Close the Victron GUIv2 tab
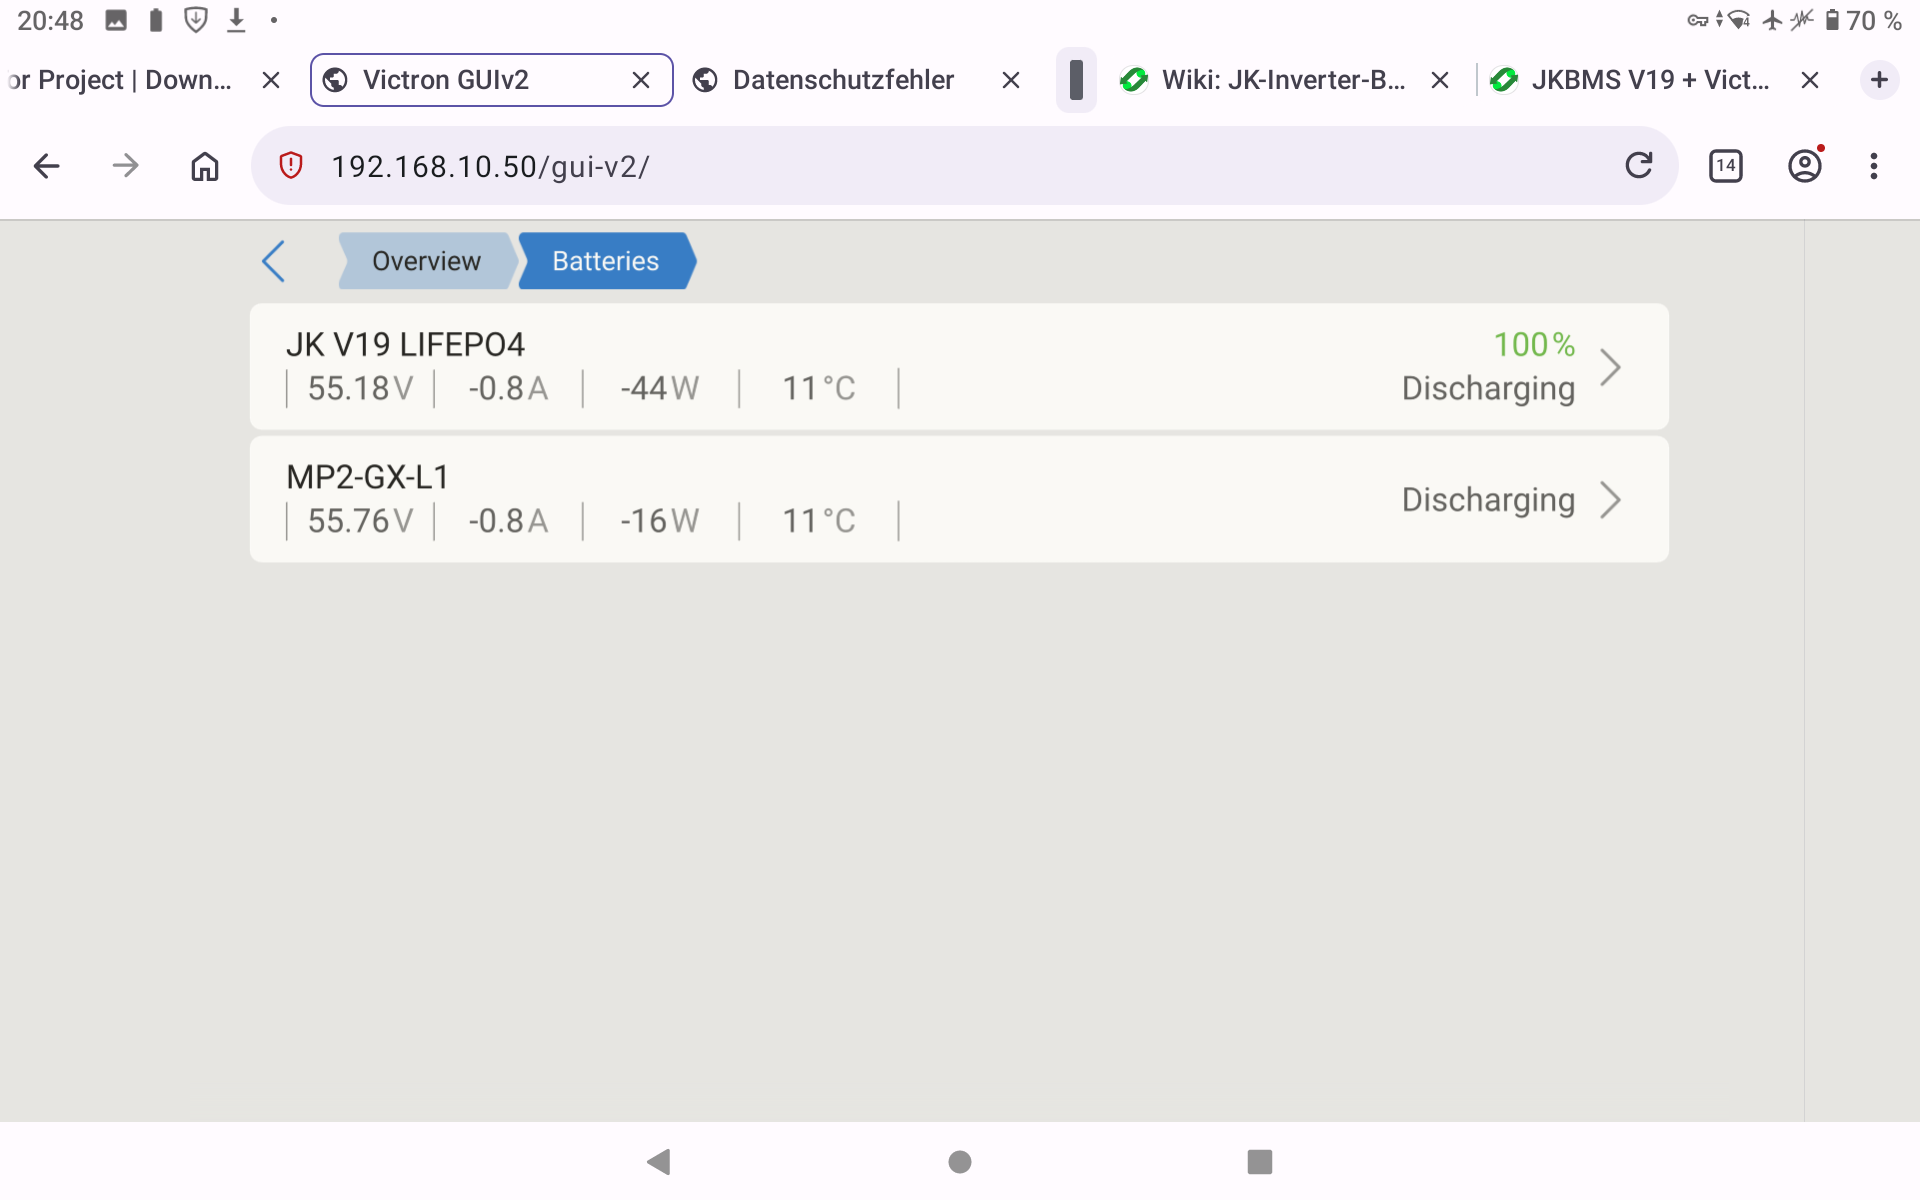Screen dimensions: 1920x1200 (x=641, y=80)
